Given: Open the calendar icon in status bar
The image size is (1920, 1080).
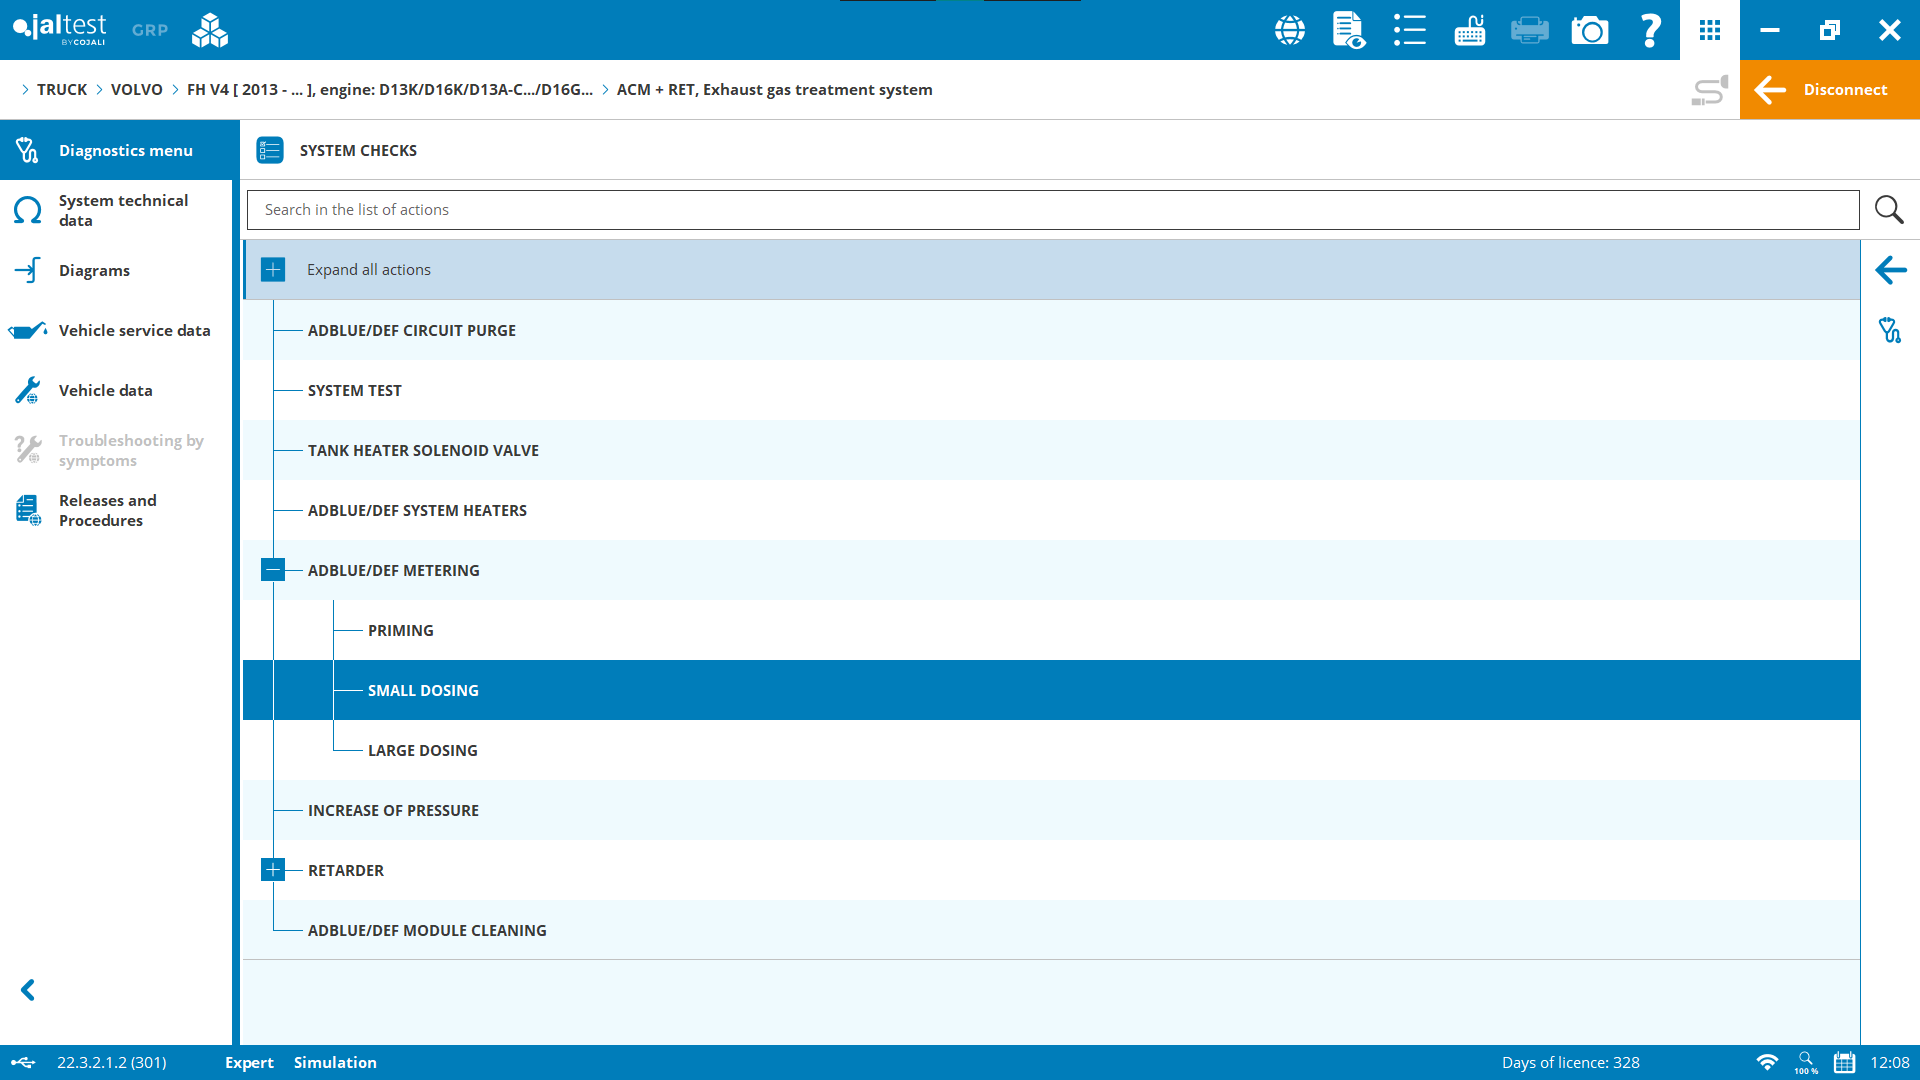Looking at the screenshot, I should 1844,1062.
